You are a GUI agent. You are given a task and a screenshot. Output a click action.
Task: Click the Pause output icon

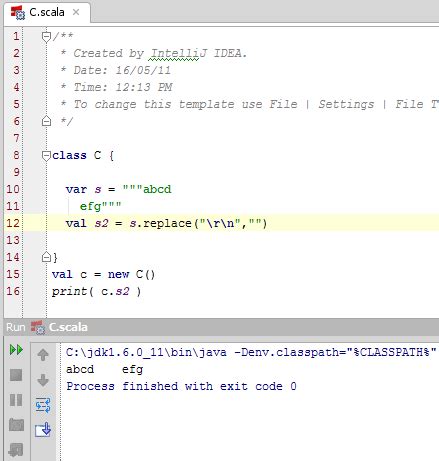[x=16, y=400]
